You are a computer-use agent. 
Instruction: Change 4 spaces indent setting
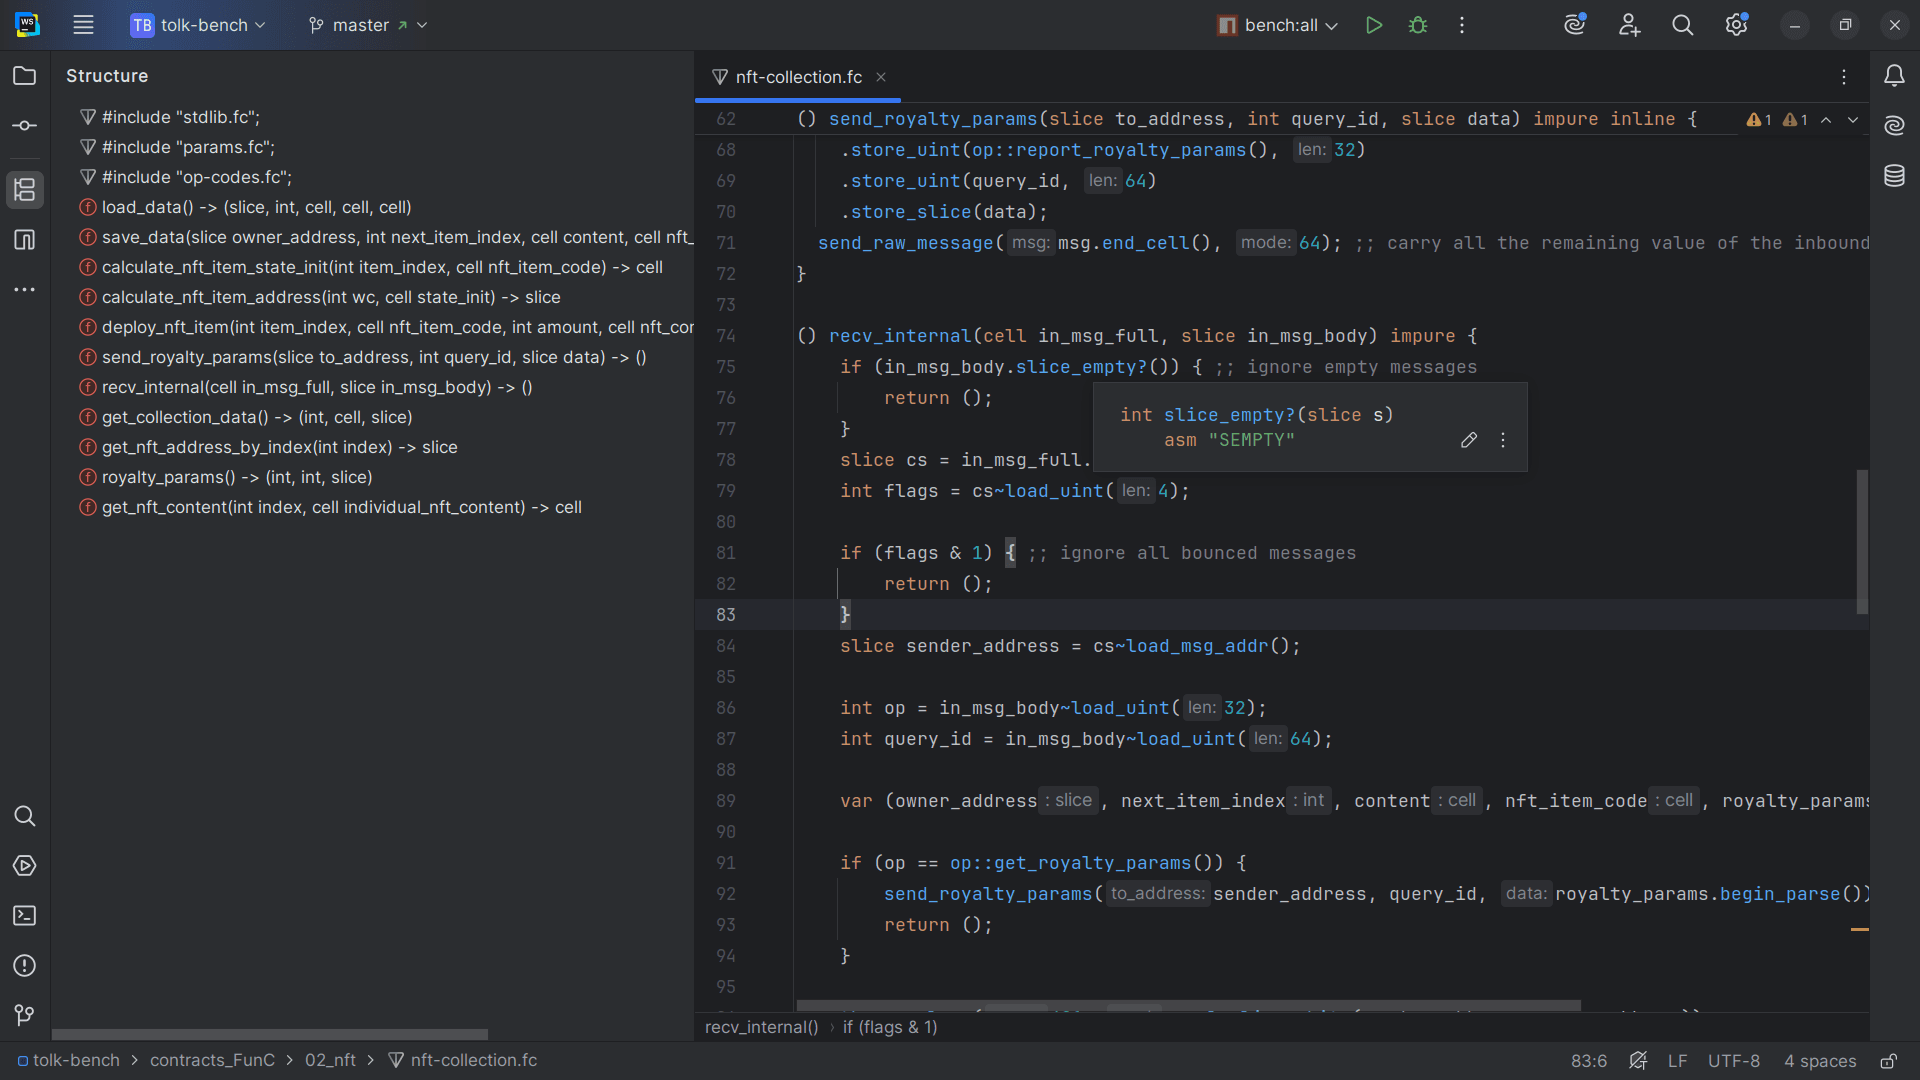pyautogui.click(x=1820, y=1061)
